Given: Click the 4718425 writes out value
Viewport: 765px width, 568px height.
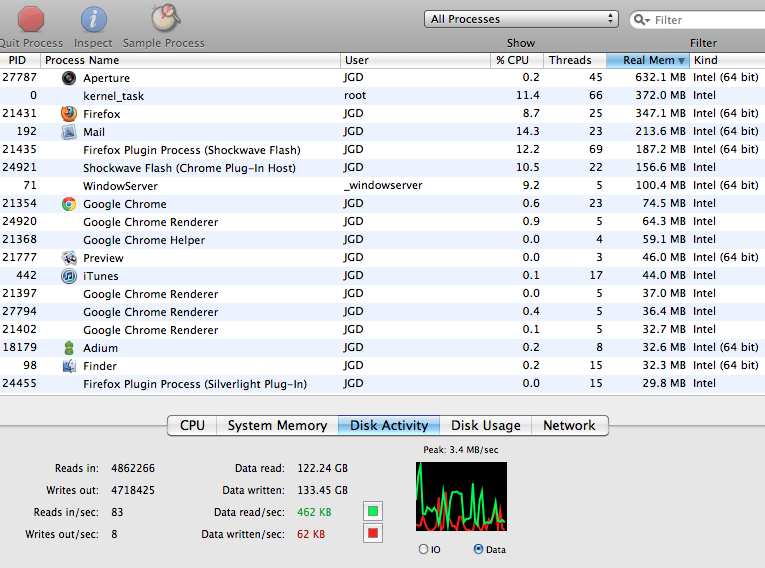Looking at the screenshot, I should click(133, 490).
